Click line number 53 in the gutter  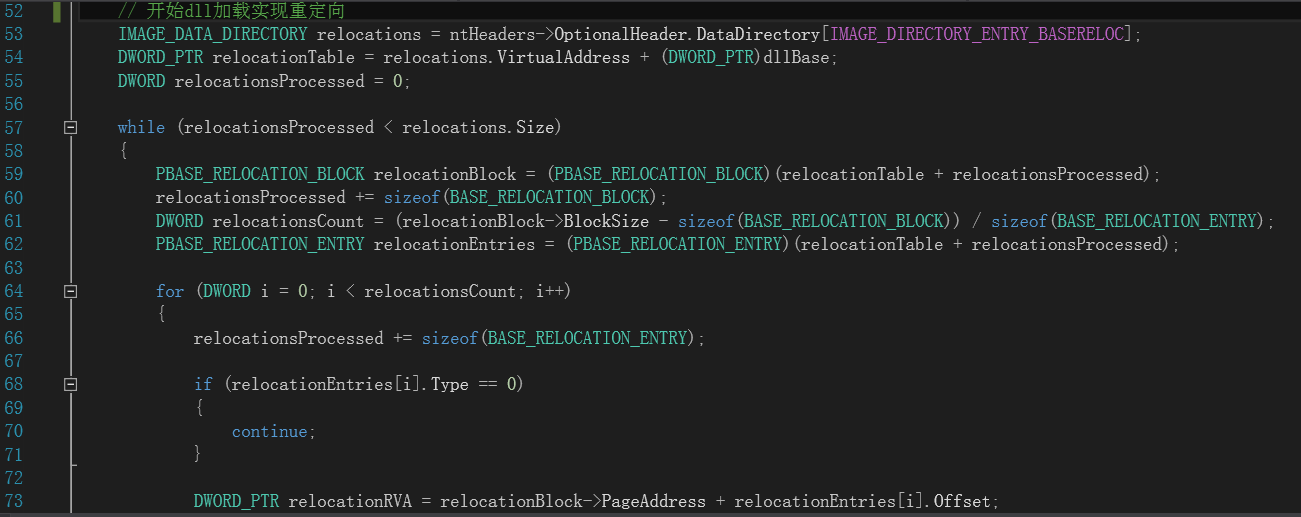14,34
